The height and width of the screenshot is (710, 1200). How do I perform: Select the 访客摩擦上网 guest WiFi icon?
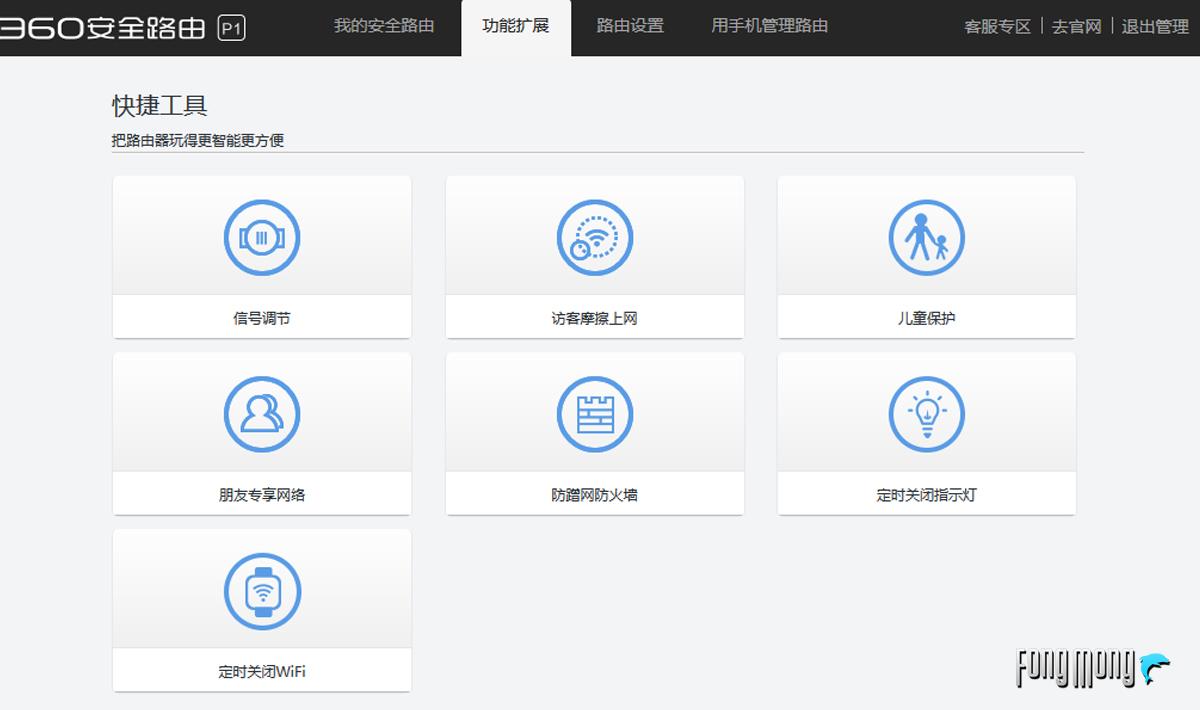594,237
